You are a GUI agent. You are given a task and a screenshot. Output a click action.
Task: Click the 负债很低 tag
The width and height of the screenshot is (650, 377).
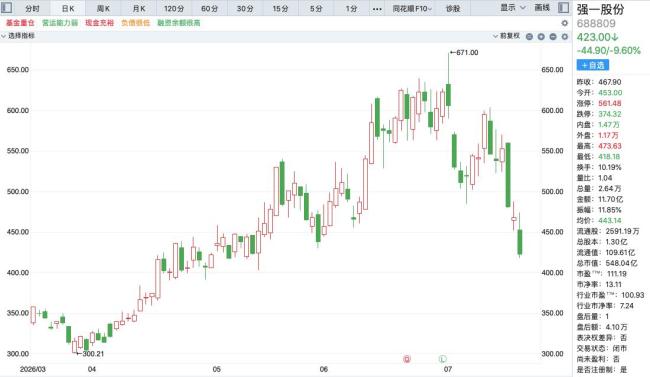[136, 23]
